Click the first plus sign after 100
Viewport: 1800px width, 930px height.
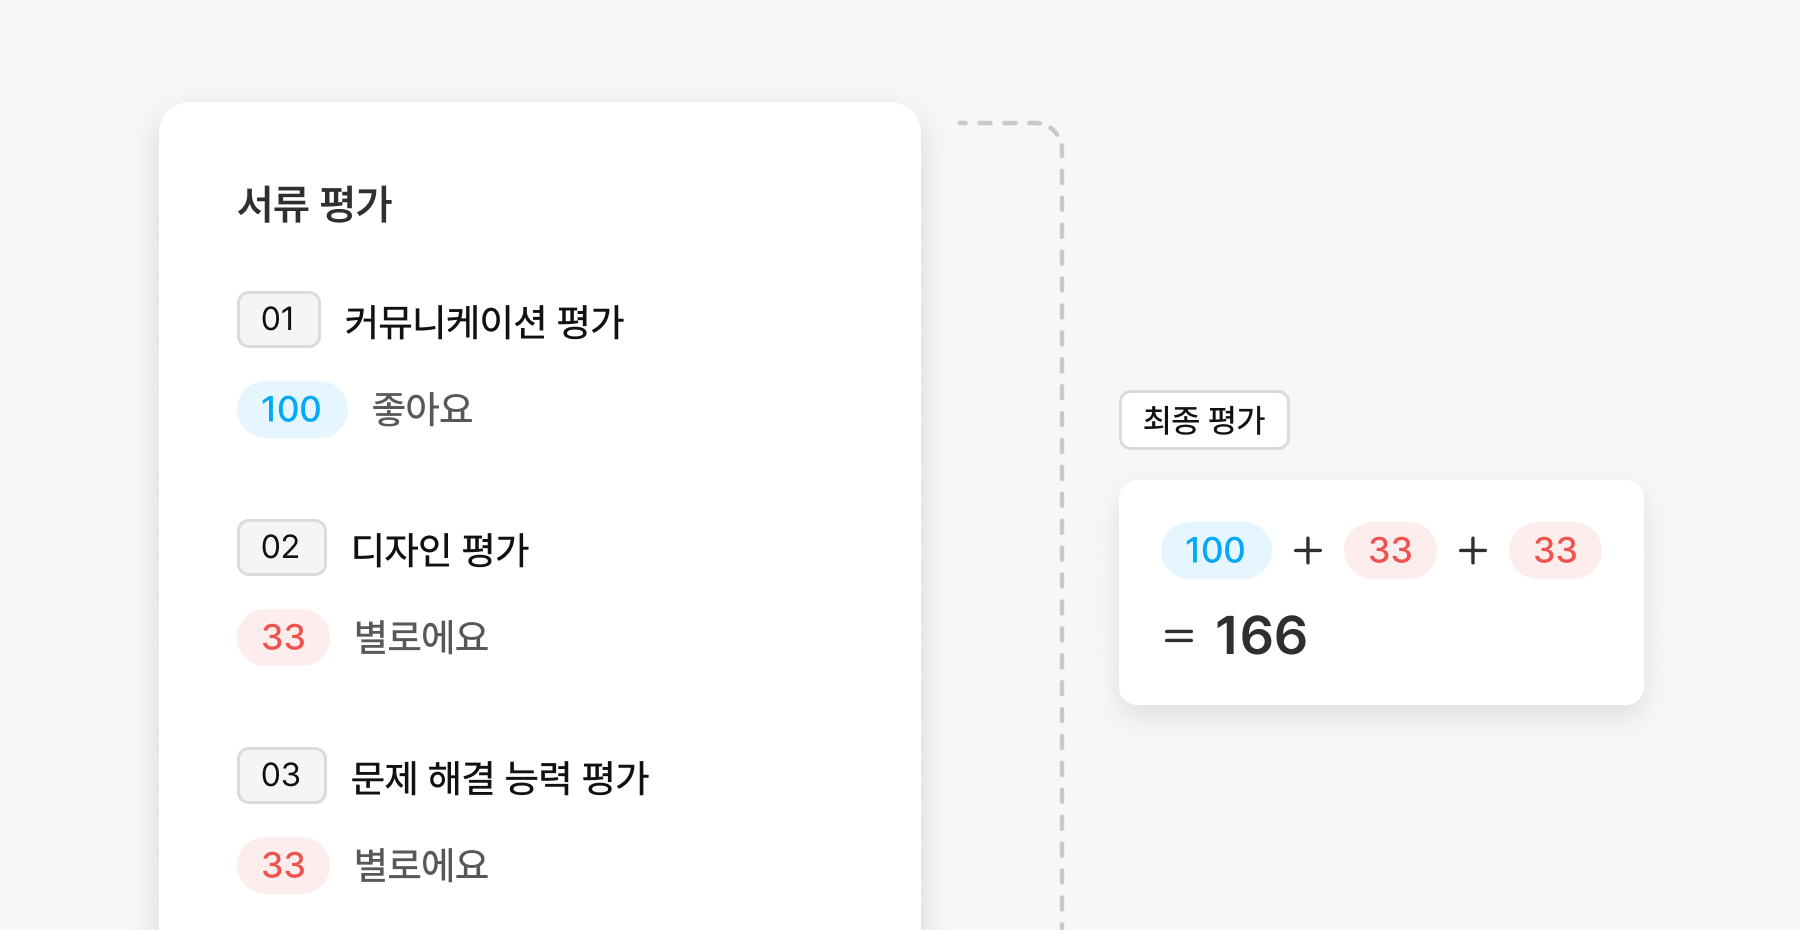(x=1308, y=551)
